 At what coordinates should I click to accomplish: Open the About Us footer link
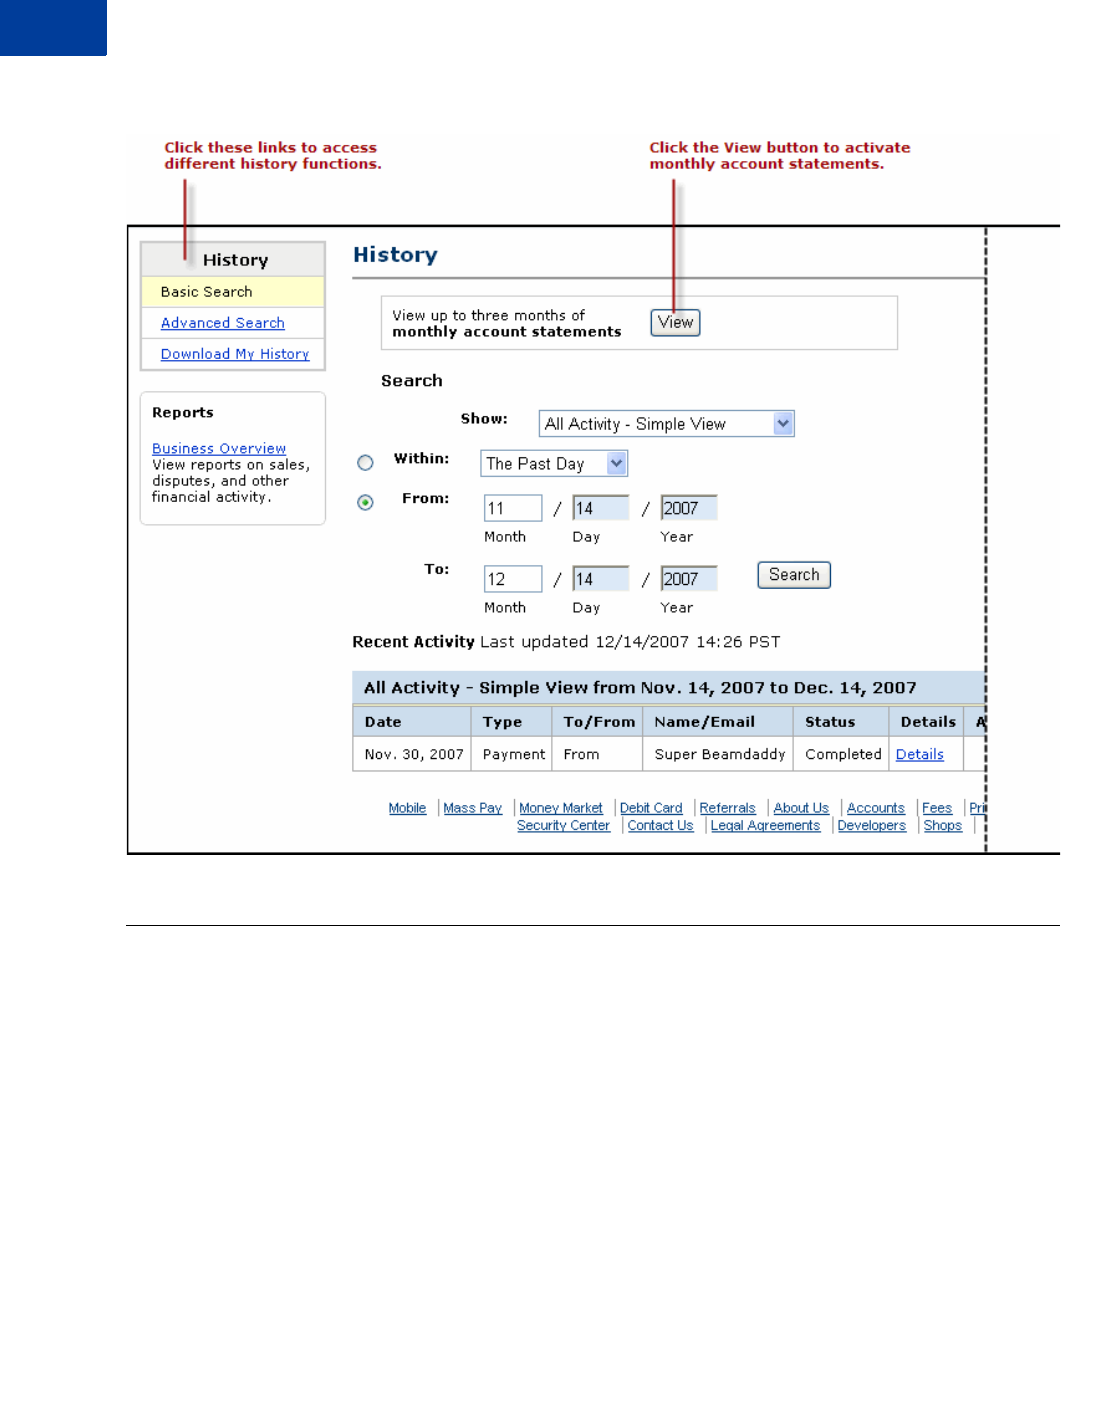(801, 808)
